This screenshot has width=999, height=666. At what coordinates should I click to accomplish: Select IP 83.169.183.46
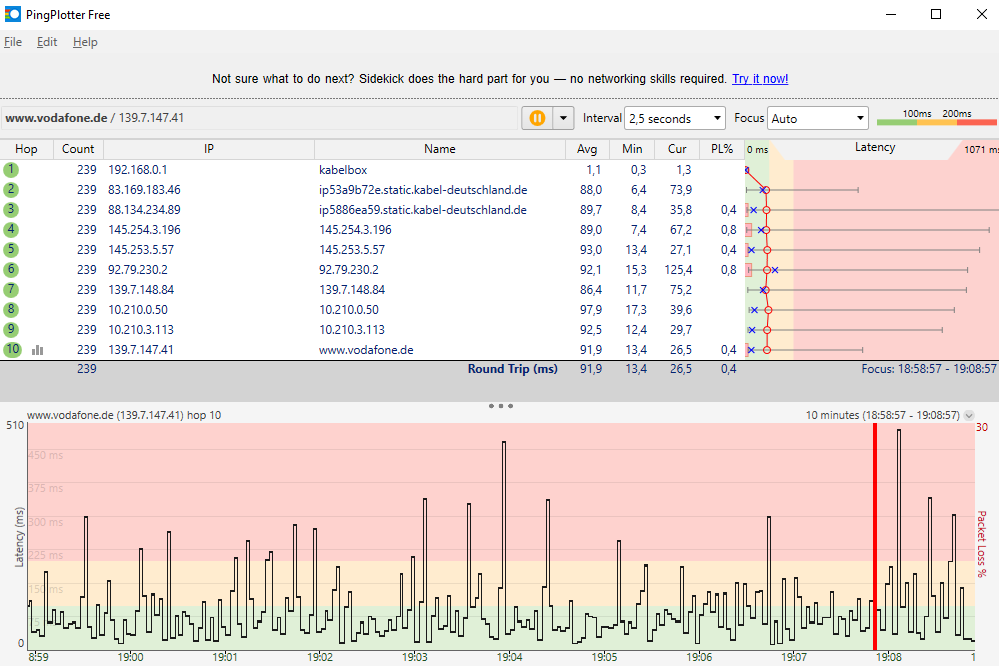(144, 190)
